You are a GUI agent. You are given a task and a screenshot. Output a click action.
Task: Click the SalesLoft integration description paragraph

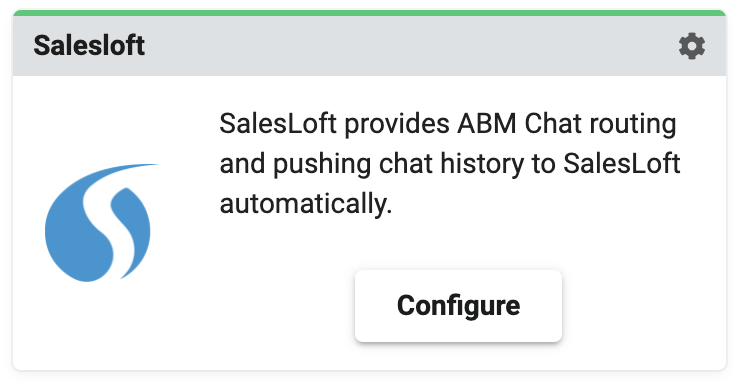[x=450, y=164]
